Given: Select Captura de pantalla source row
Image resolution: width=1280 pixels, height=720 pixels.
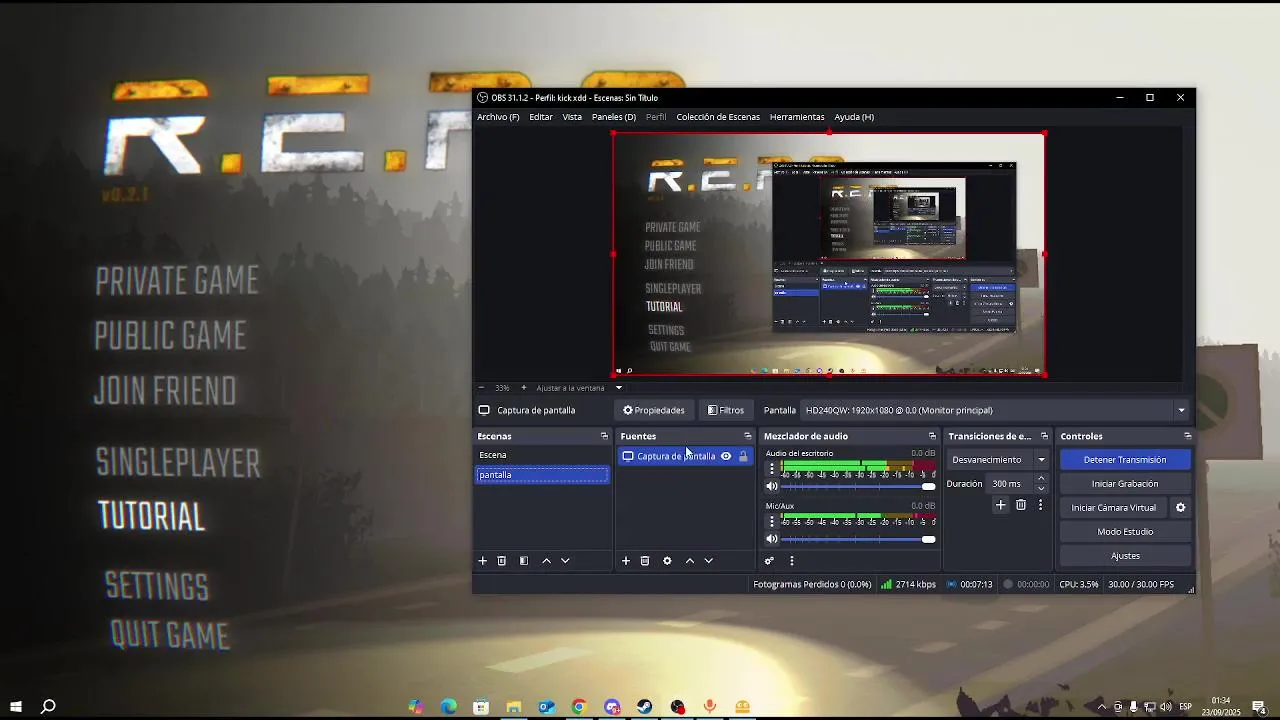Looking at the screenshot, I should 684,456.
